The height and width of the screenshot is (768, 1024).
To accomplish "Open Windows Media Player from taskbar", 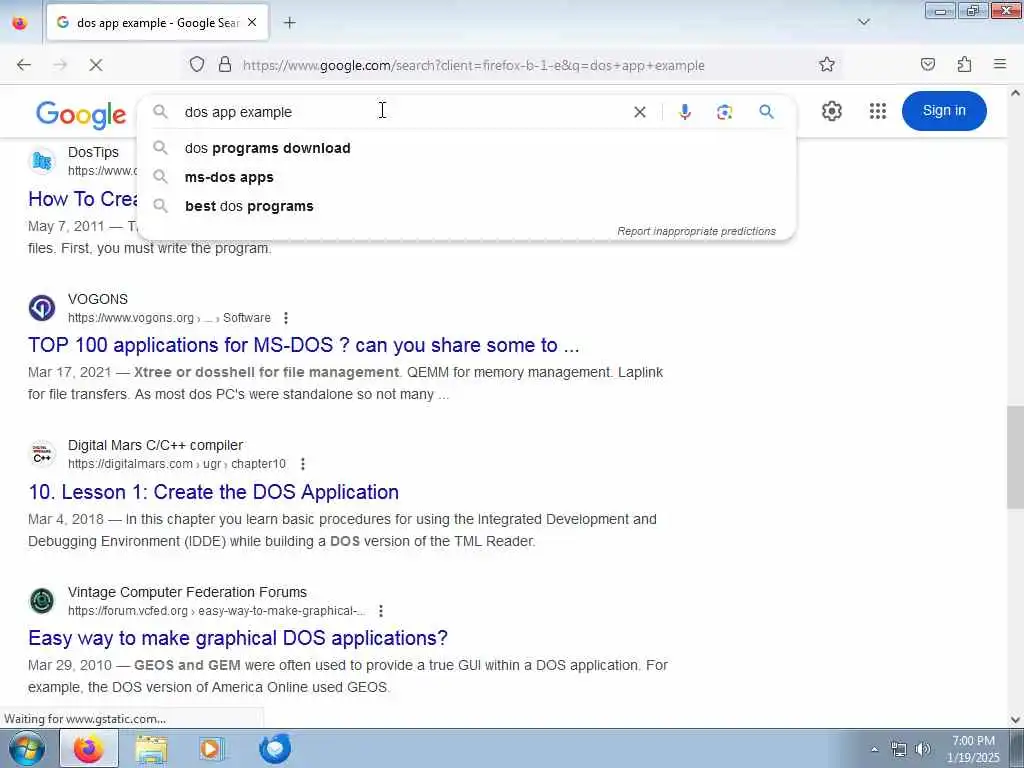I will 212,749.
